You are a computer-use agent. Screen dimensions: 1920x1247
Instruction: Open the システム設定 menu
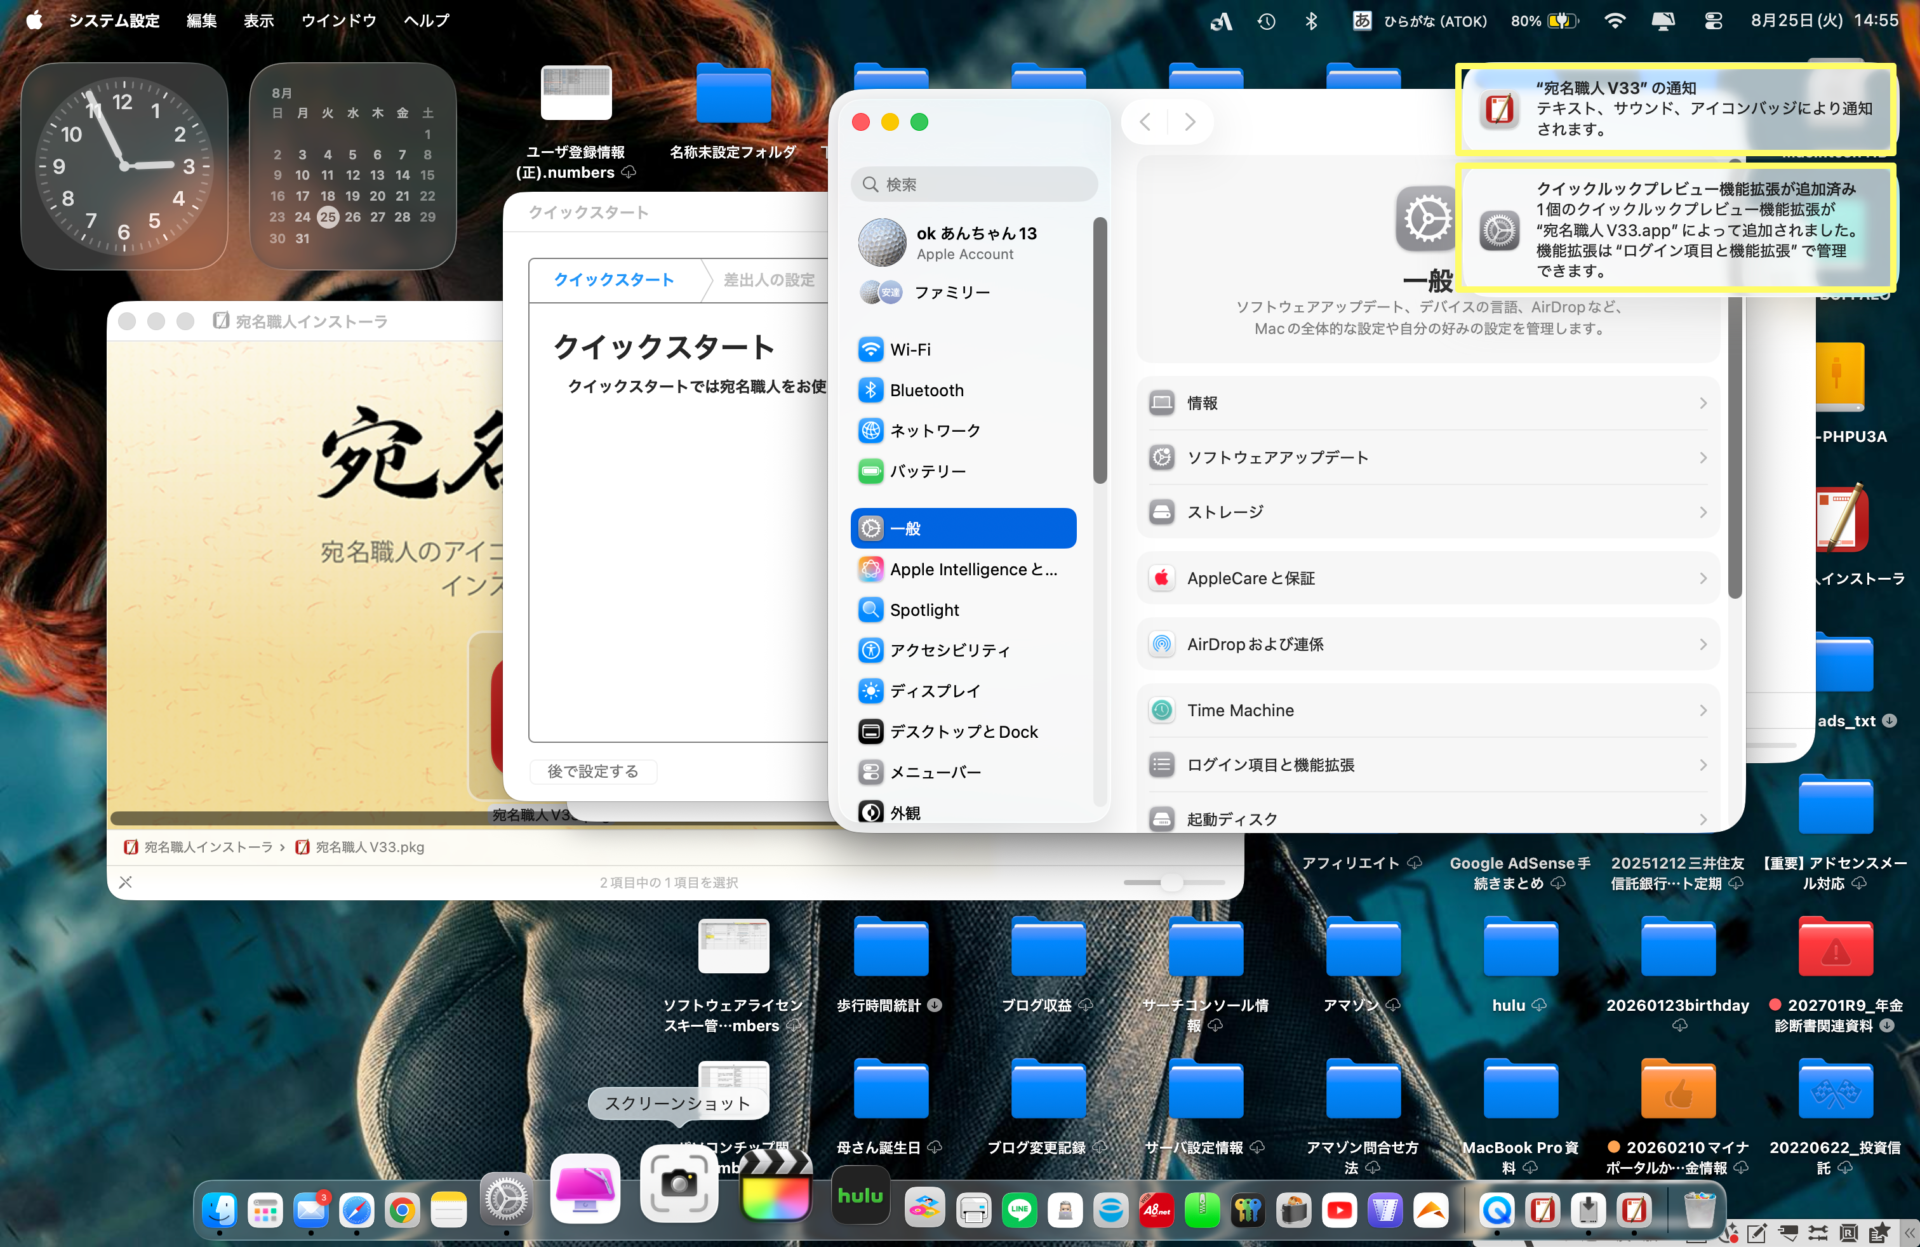pos(114,21)
